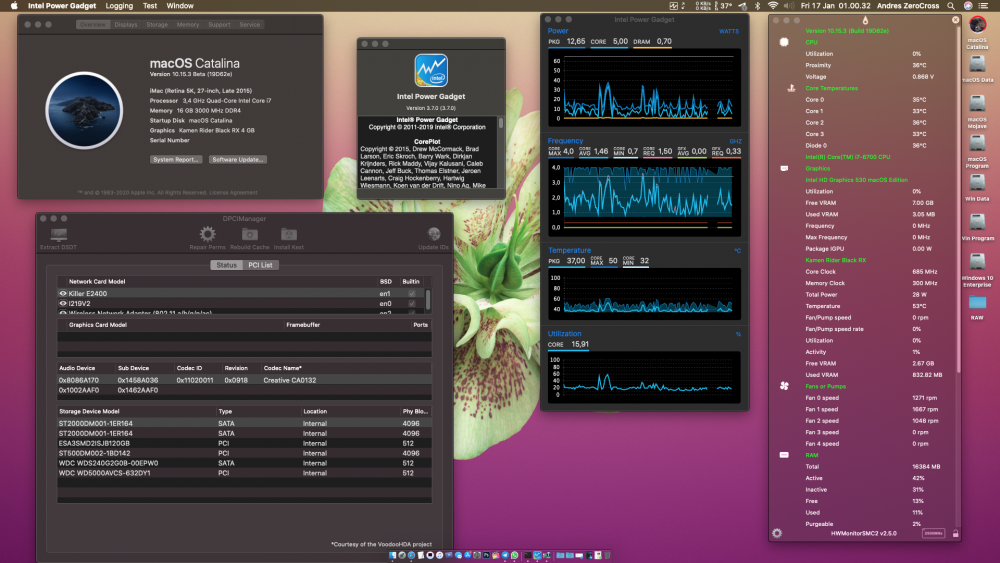Viewport: 1000px width, 563px height.
Task: Click the round X icon atop HWMonitorSMC2
Action: click(955, 20)
